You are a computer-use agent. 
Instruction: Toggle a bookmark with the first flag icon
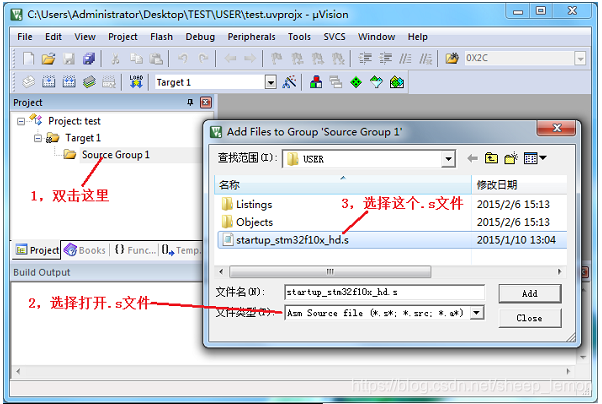click(x=276, y=58)
